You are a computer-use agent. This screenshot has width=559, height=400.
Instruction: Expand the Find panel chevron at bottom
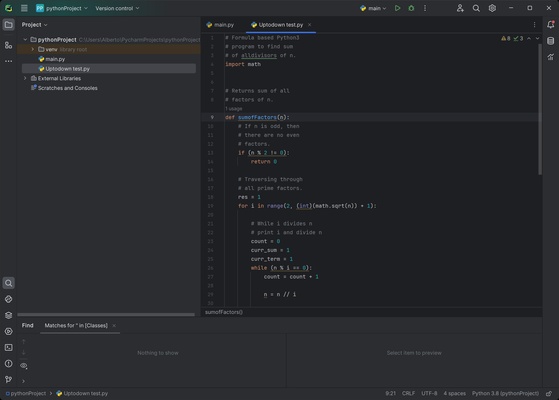pyautogui.click(x=24, y=381)
